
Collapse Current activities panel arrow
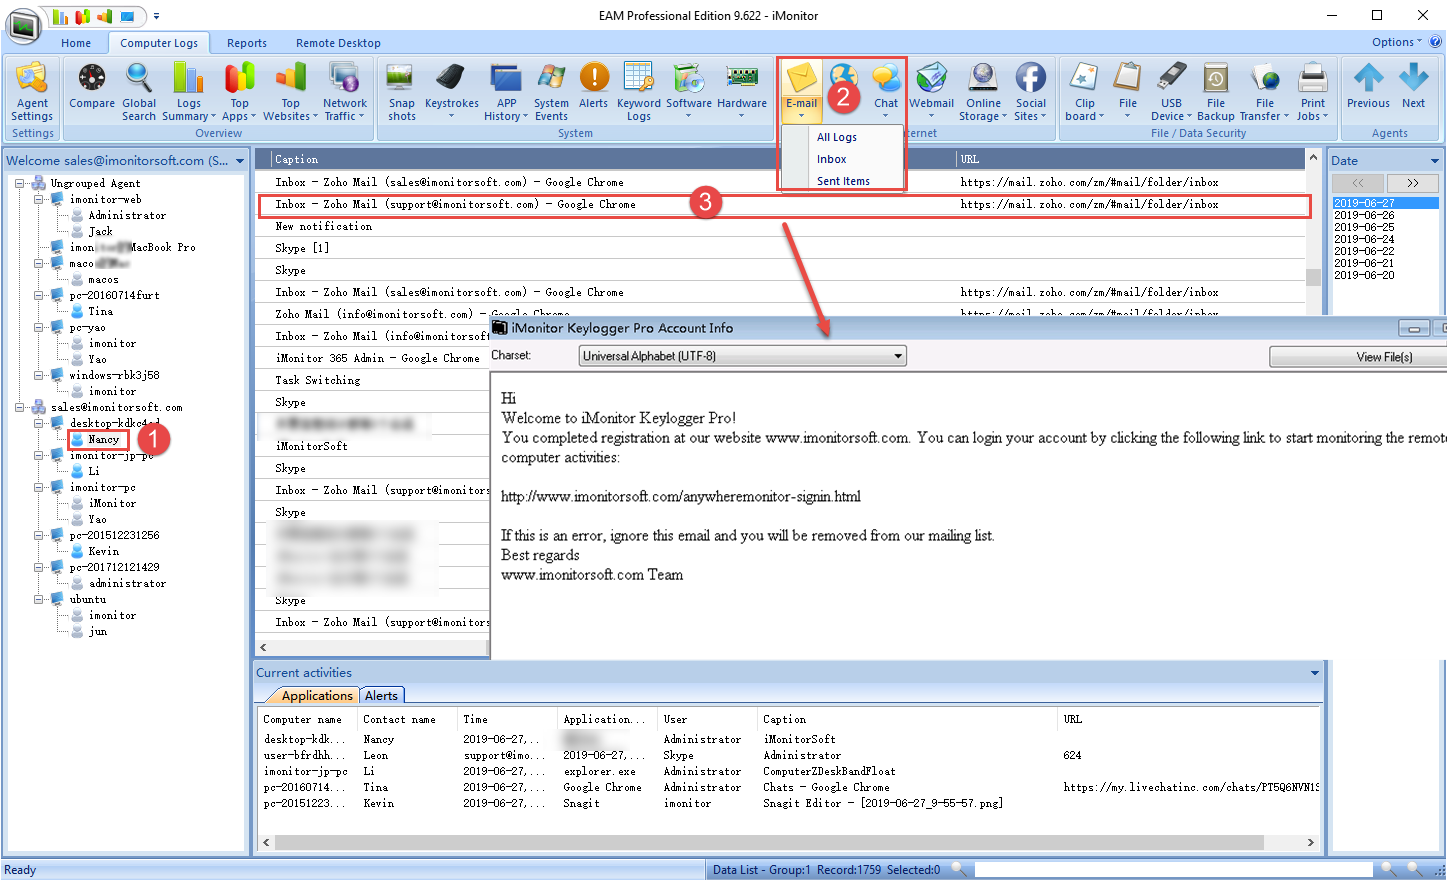coord(1315,673)
